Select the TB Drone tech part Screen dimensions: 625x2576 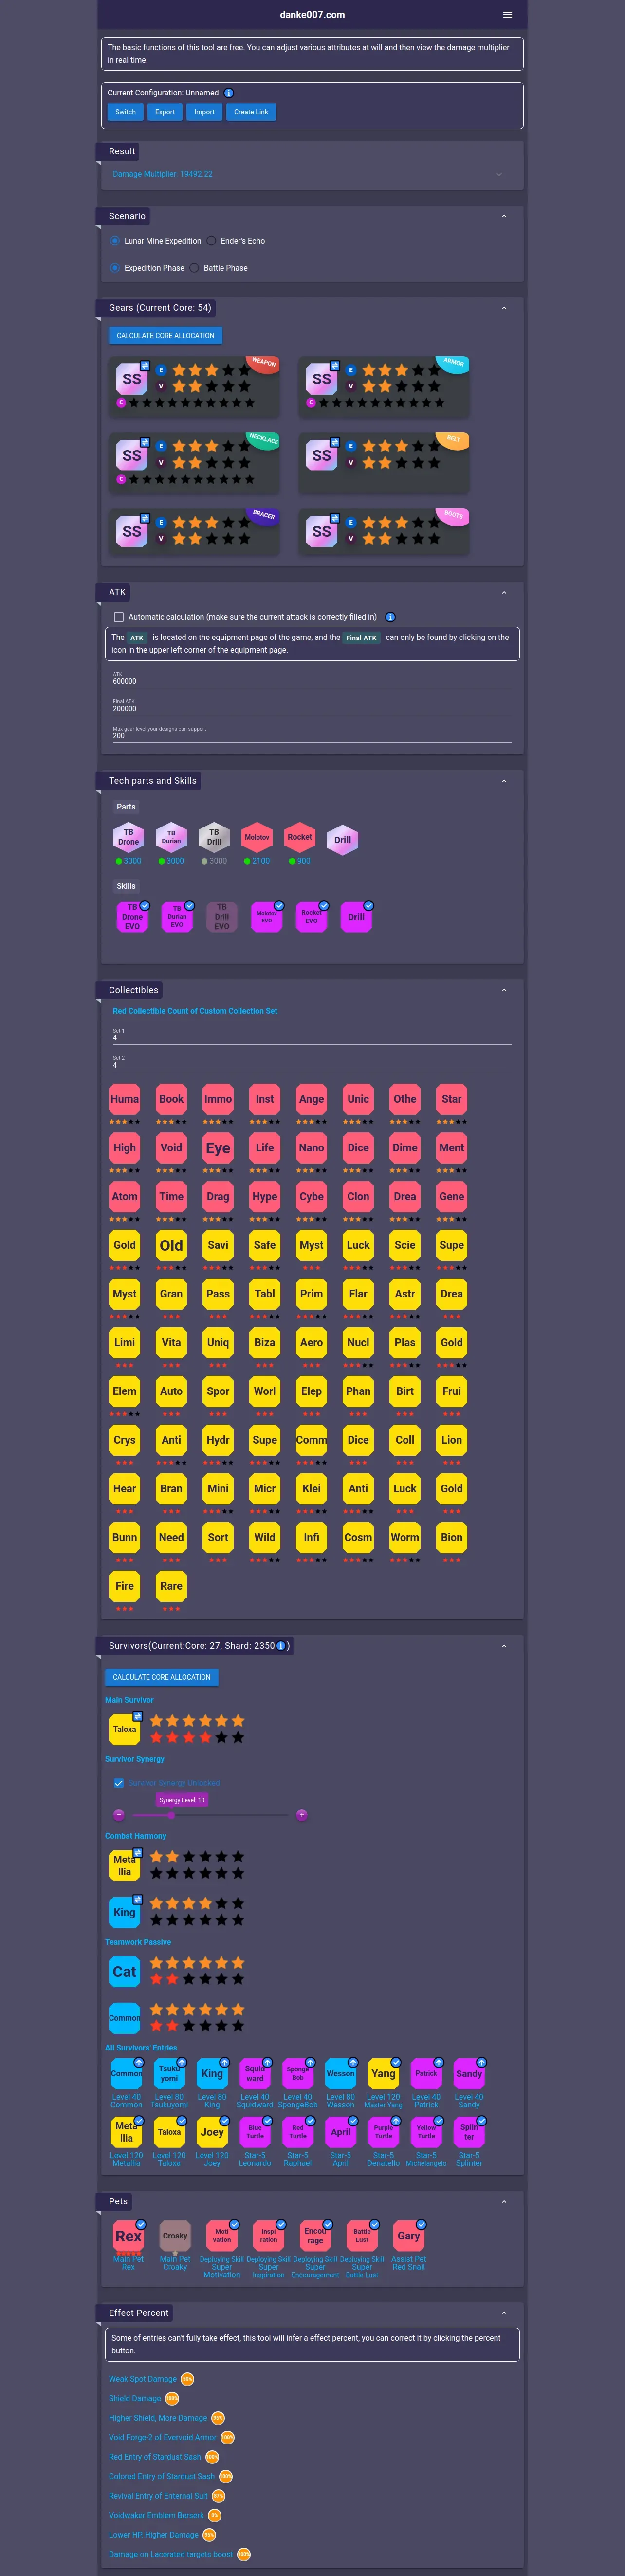click(x=128, y=837)
